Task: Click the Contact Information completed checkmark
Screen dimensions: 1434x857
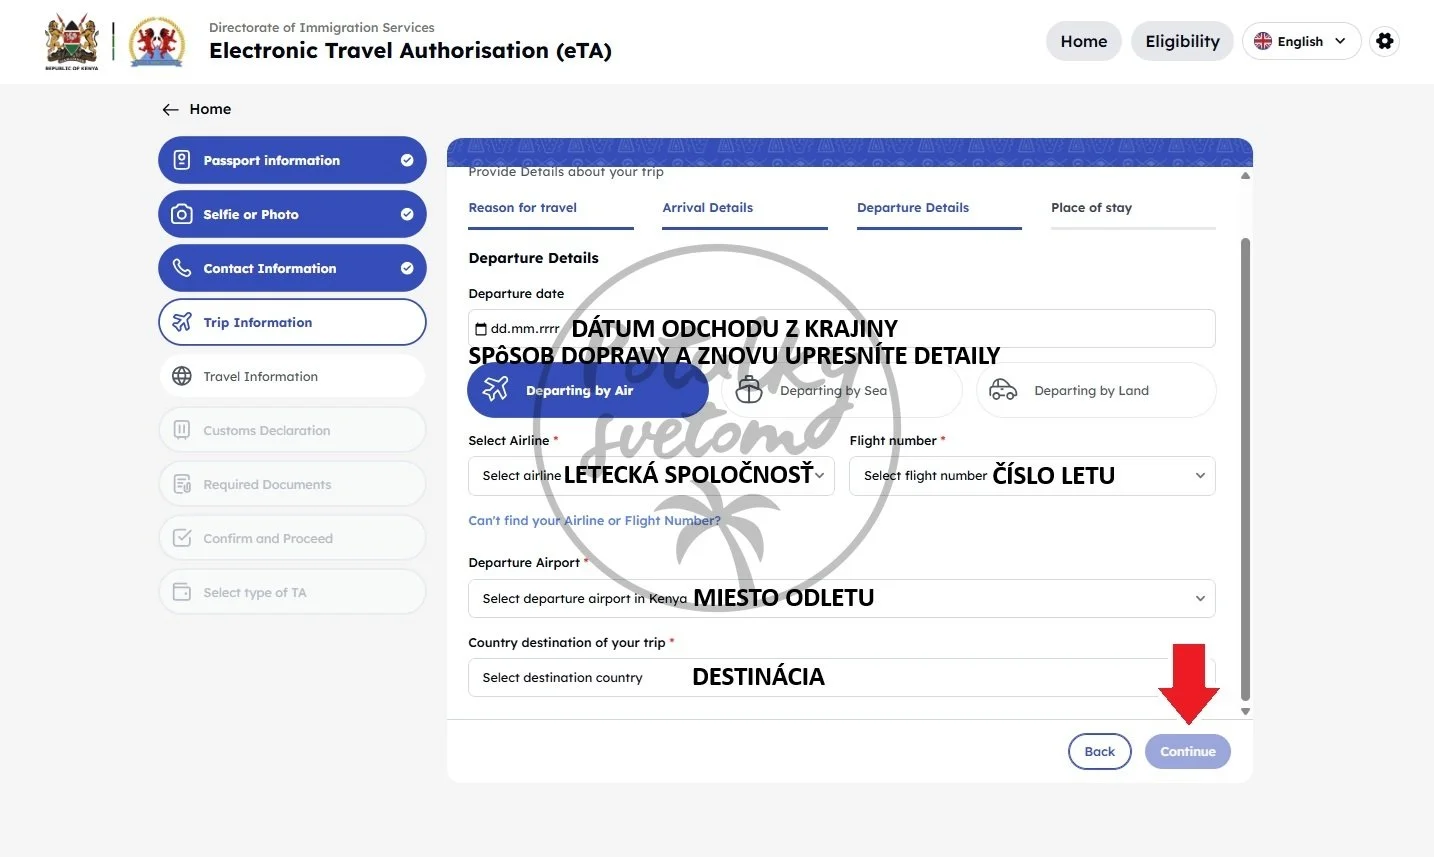Action: tap(407, 268)
